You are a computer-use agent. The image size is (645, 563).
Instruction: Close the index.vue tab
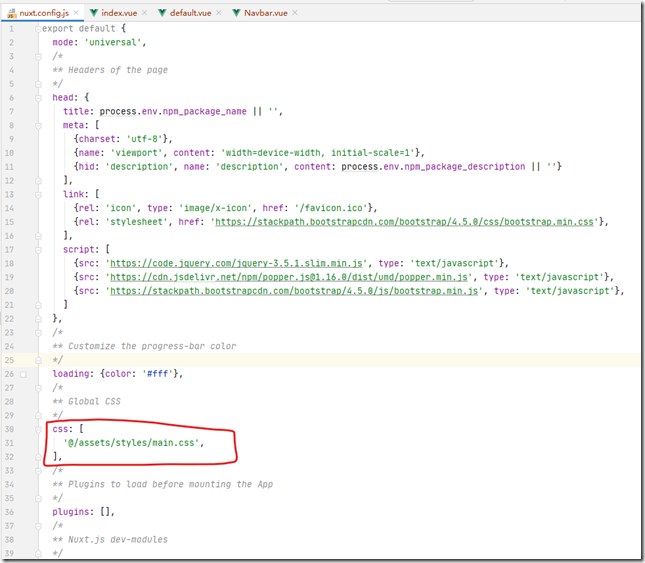[144, 13]
